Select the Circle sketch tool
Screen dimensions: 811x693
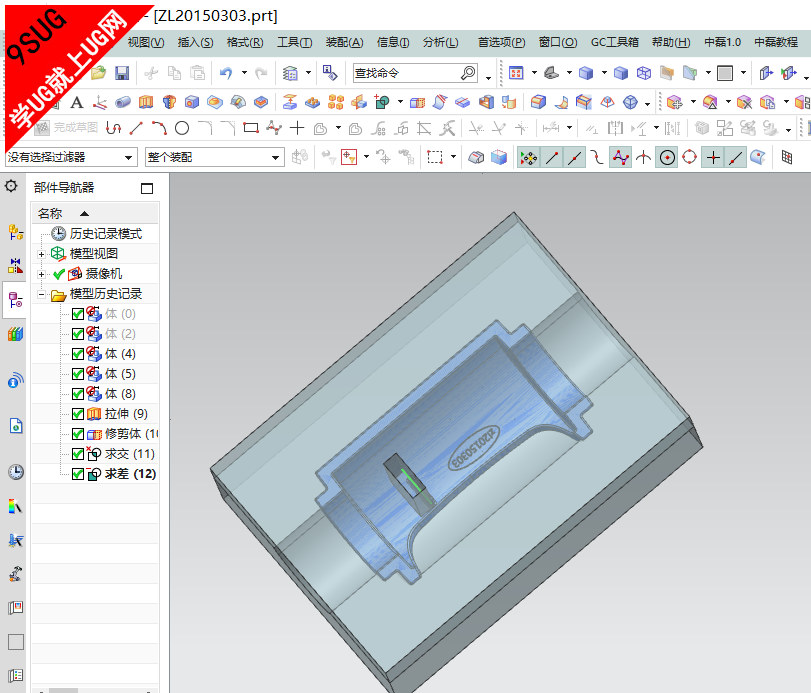click(x=182, y=128)
